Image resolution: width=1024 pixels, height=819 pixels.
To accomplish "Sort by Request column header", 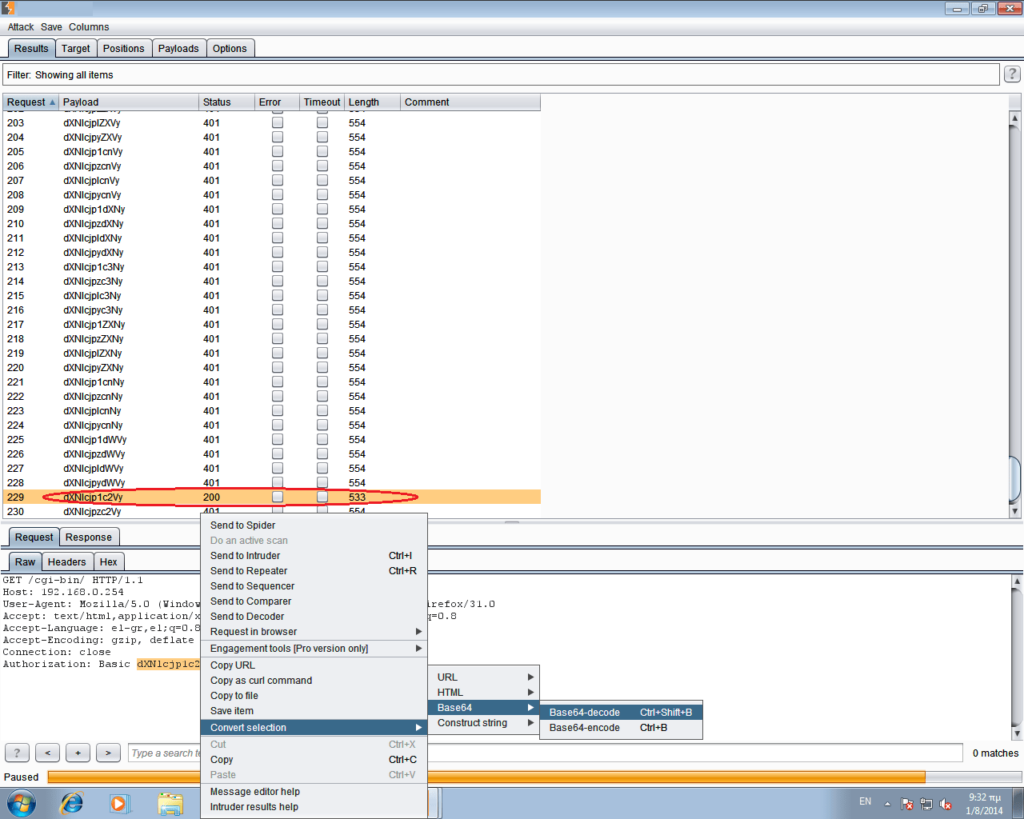I will 31,102.
